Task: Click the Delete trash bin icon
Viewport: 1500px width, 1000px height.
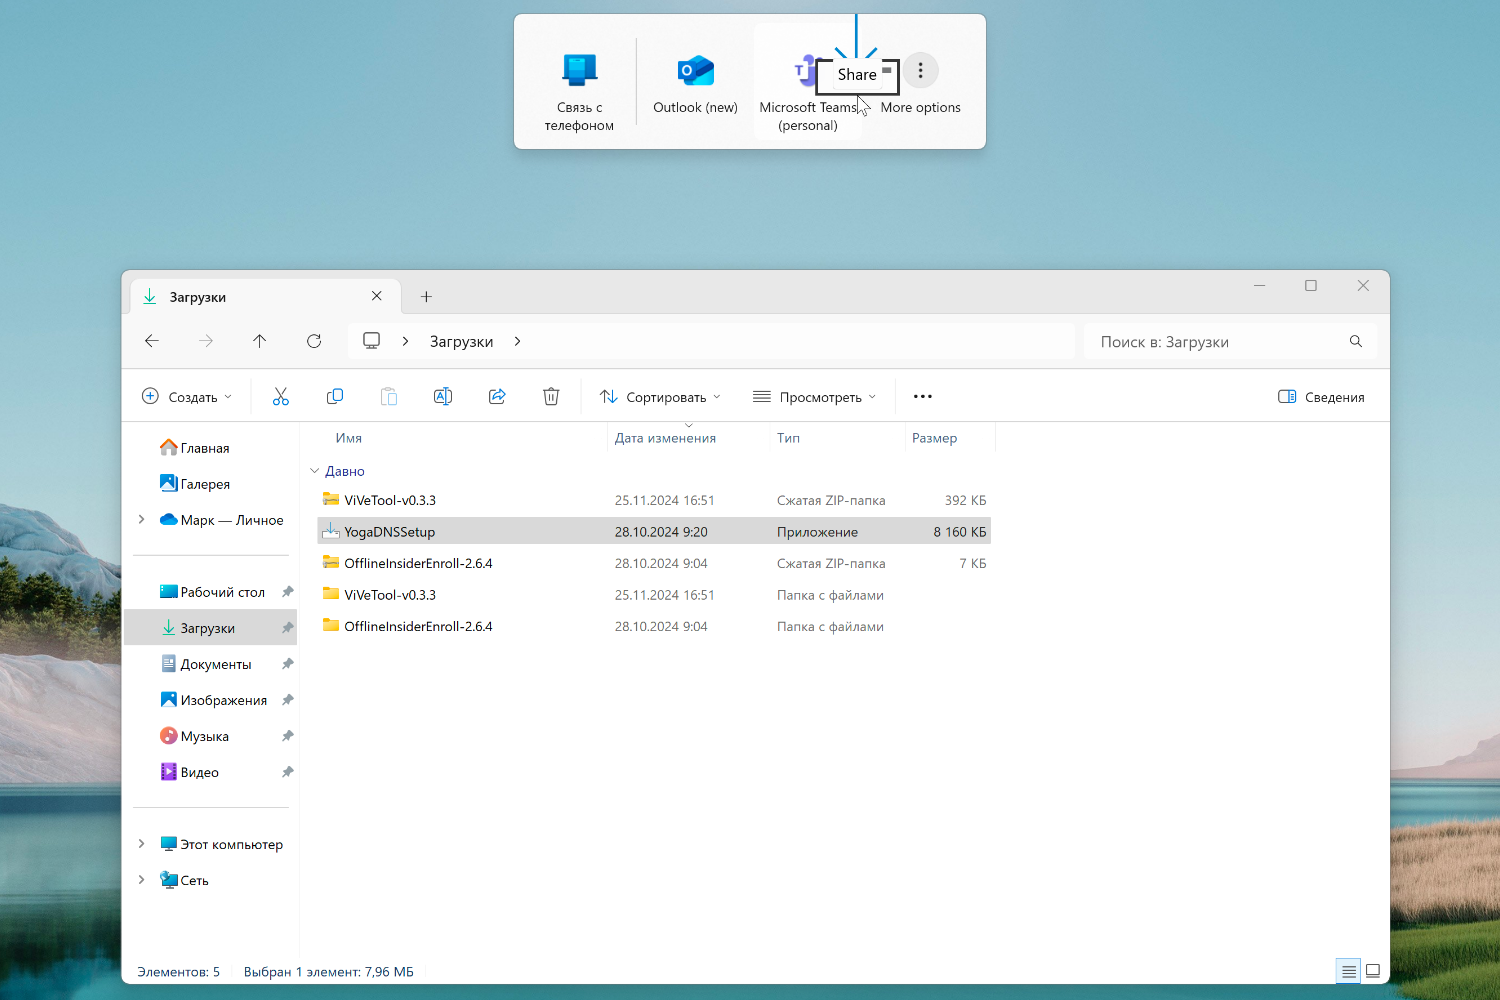Action: point(551,397)
